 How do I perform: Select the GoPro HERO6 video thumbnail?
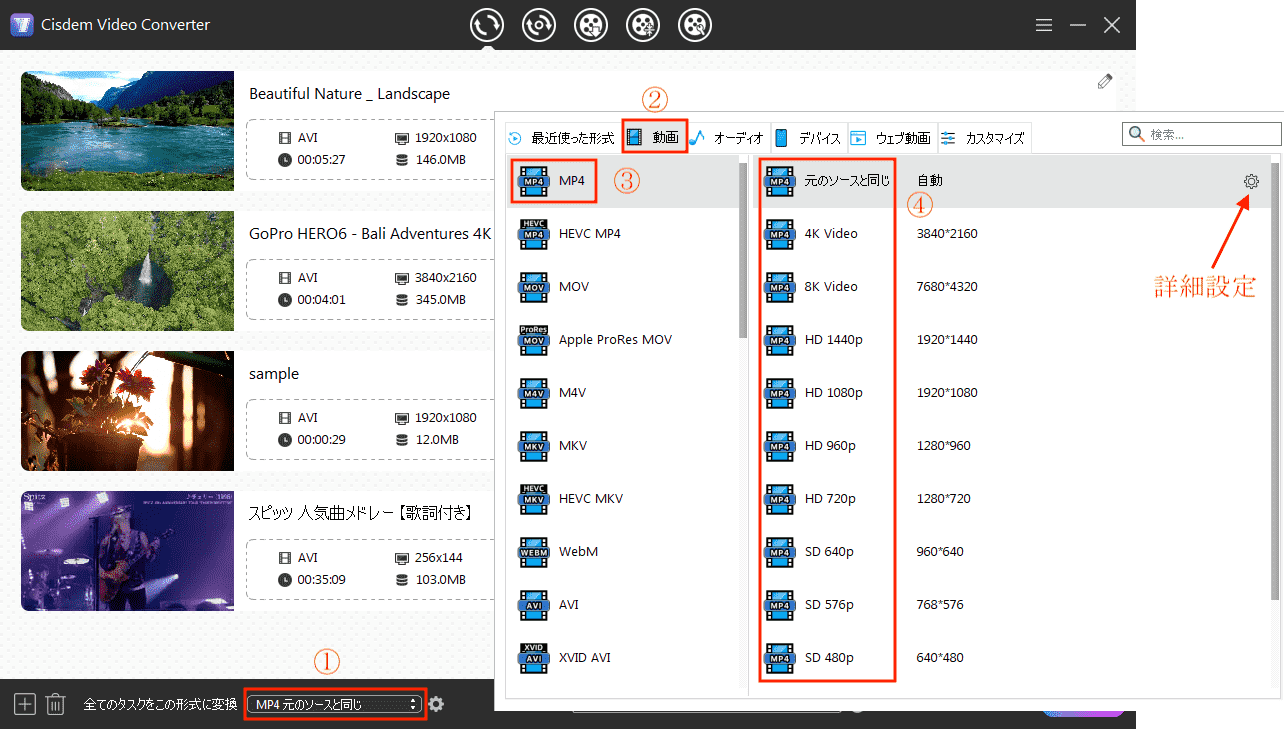click(127, 271)
